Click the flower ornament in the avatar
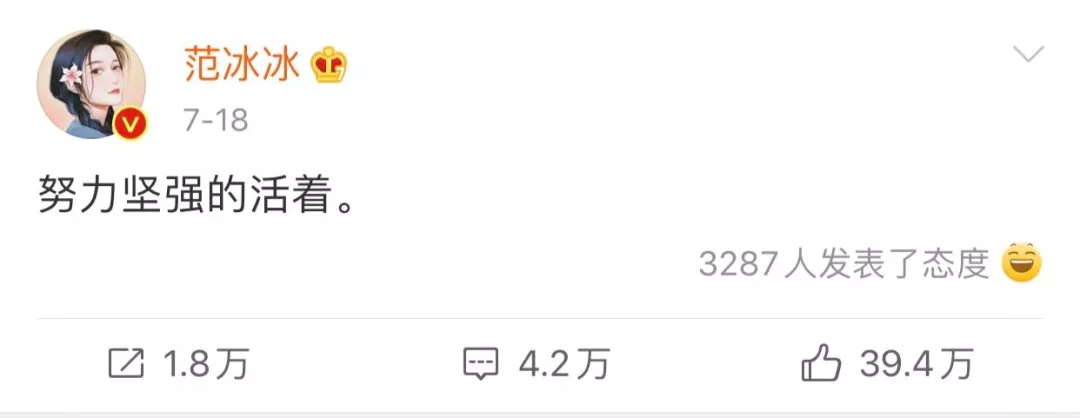This screenshot has height=418, width=1080. (70, 73)
